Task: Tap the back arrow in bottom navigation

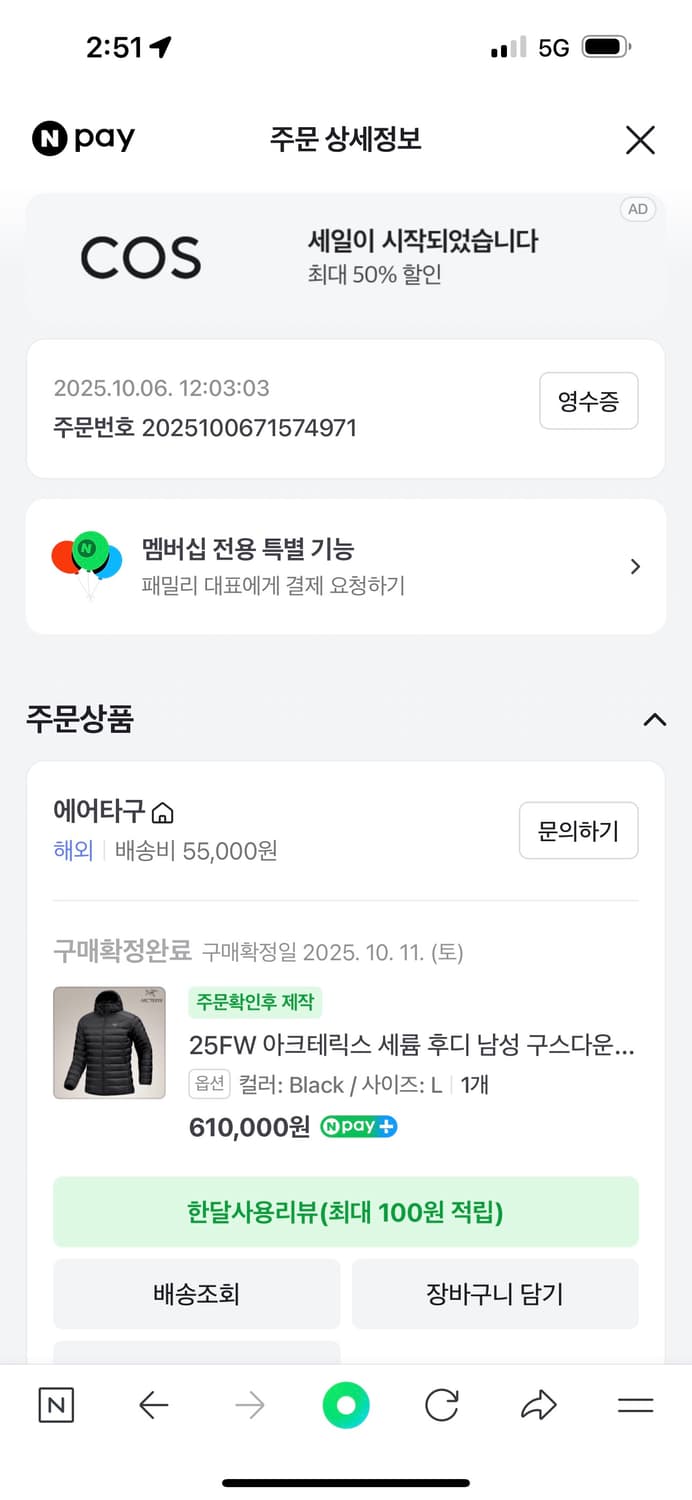Action: (x=152, y=1405)
